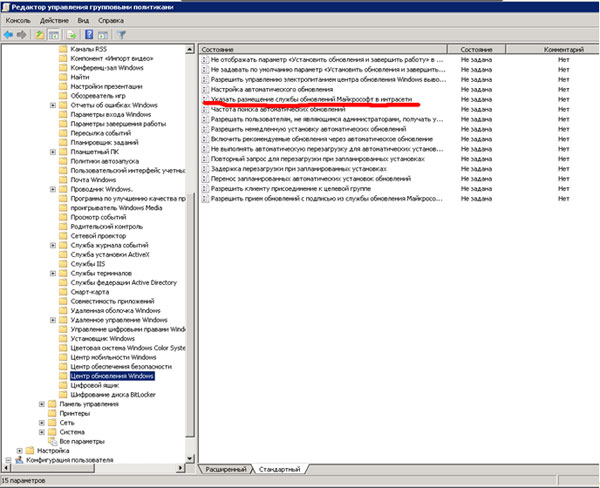Image resolution: width=600 pixels, height=488 pixels.
Task: Click the Show/Hide console tree icon
Action: click(x=56, y=34)
